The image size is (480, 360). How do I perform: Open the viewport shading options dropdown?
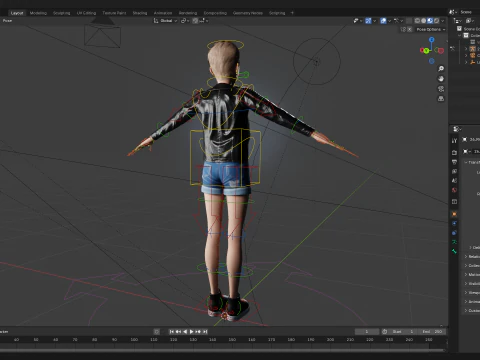pos(443,21)
